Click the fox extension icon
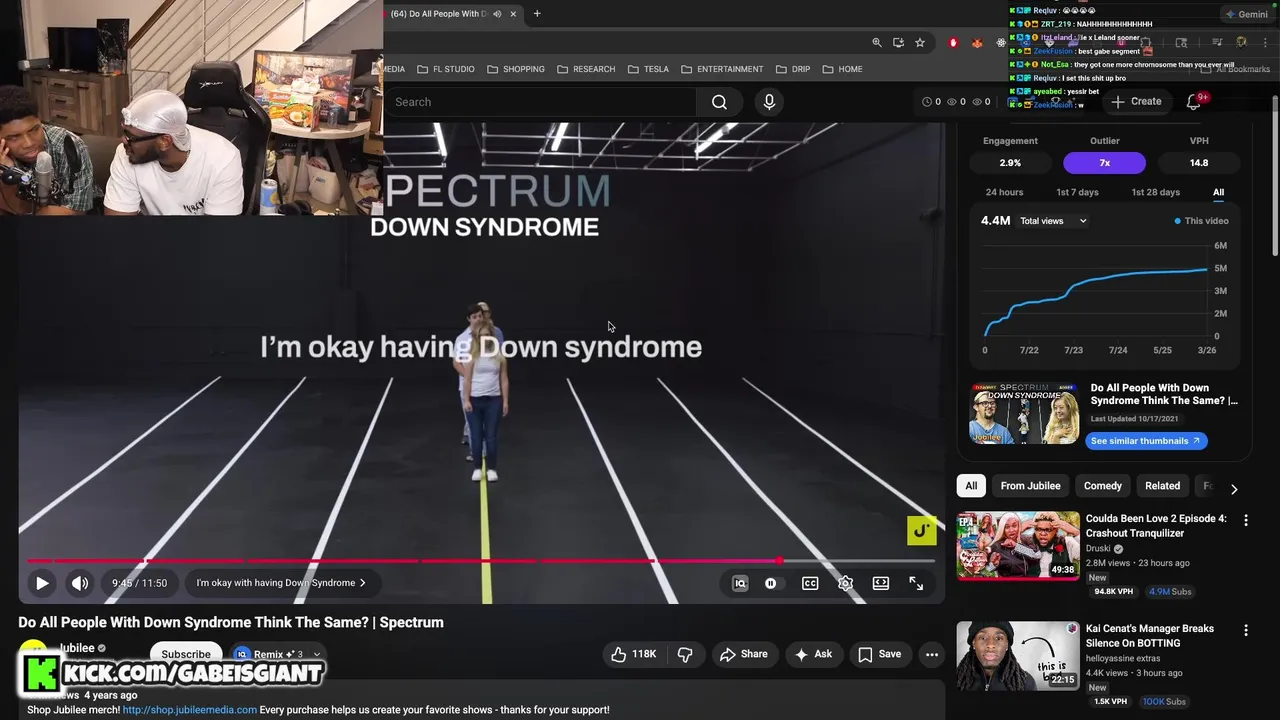Viewport: 1280px width, 720px height. [x=977, y=42]
